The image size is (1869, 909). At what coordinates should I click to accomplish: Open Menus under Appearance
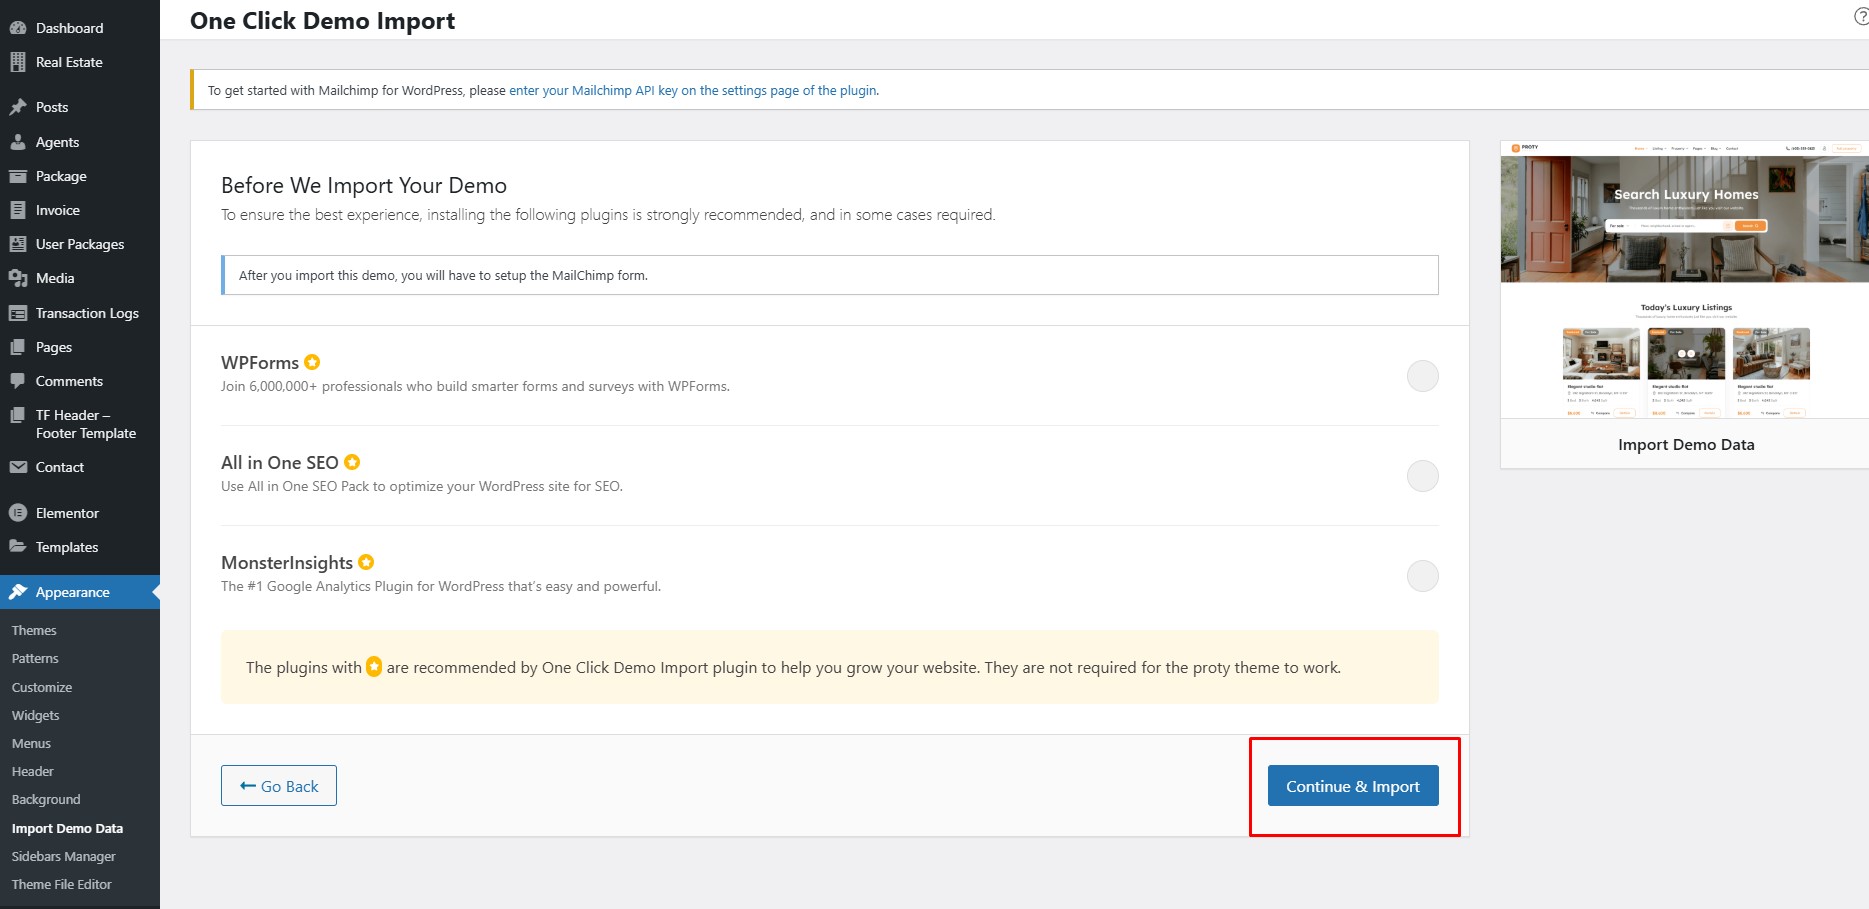pyautogui.click(x=31, y=743)
